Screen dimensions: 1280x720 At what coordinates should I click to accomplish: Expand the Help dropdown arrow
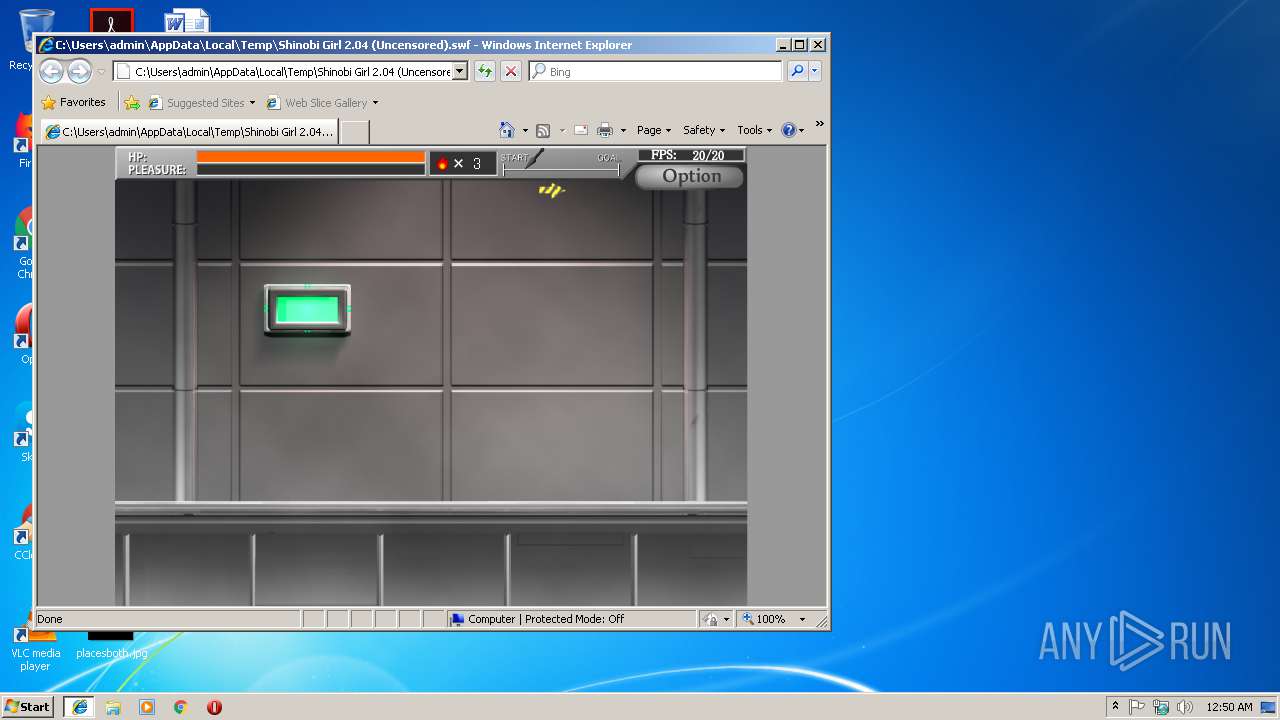[803, 130]
